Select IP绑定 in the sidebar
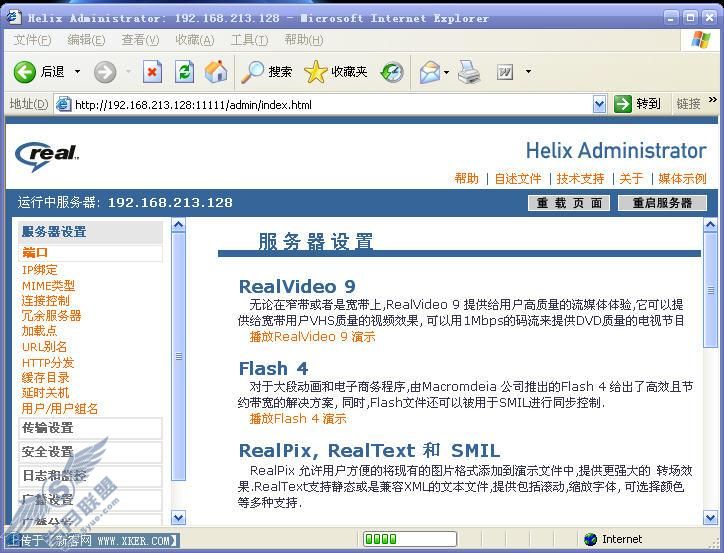The image size is (724, 553). coord(40,270)
